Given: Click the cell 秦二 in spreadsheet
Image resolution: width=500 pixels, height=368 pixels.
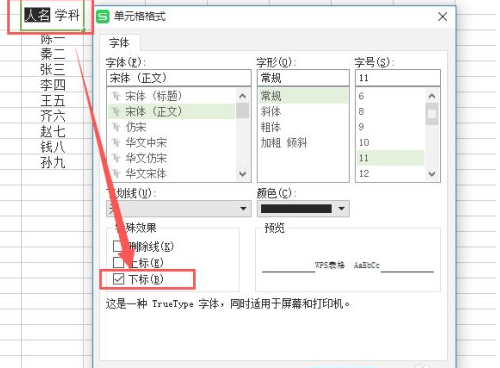Looking at the screenshot, I should coord(53,53).
